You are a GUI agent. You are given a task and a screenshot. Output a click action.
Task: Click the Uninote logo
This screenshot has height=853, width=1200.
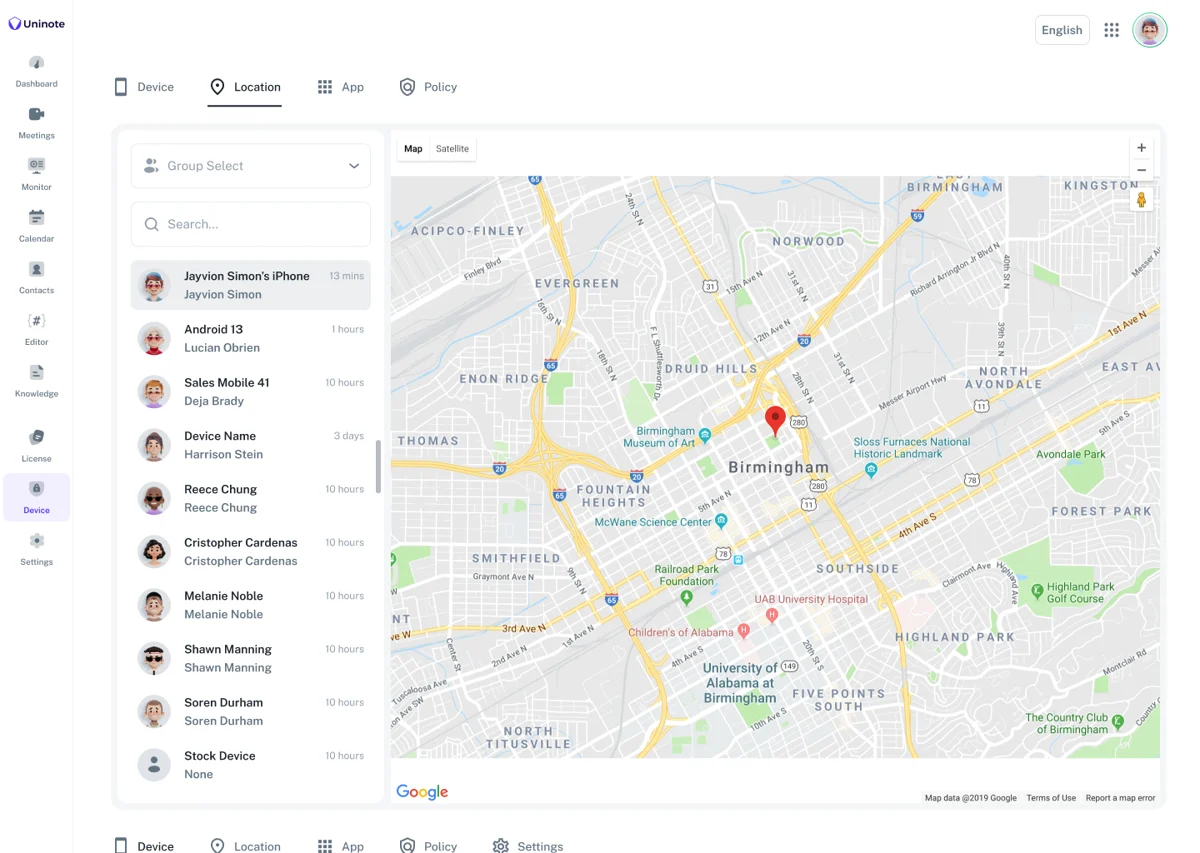pos(36,24)
